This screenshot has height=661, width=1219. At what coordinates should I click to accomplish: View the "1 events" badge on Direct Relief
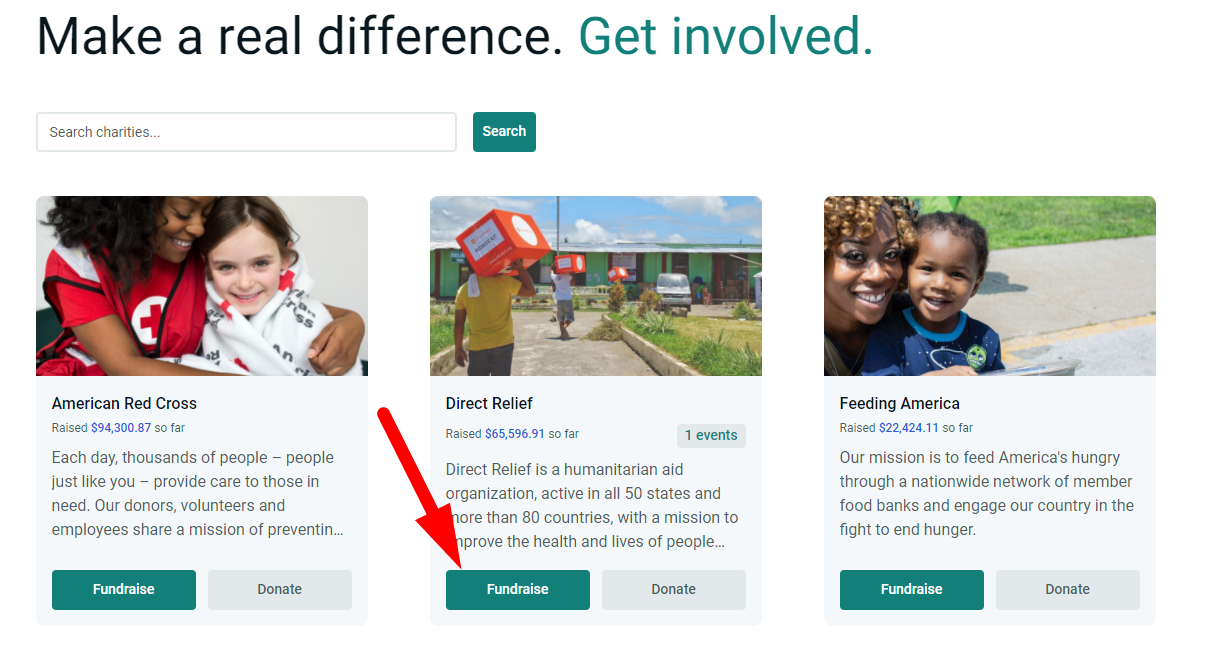711,436
